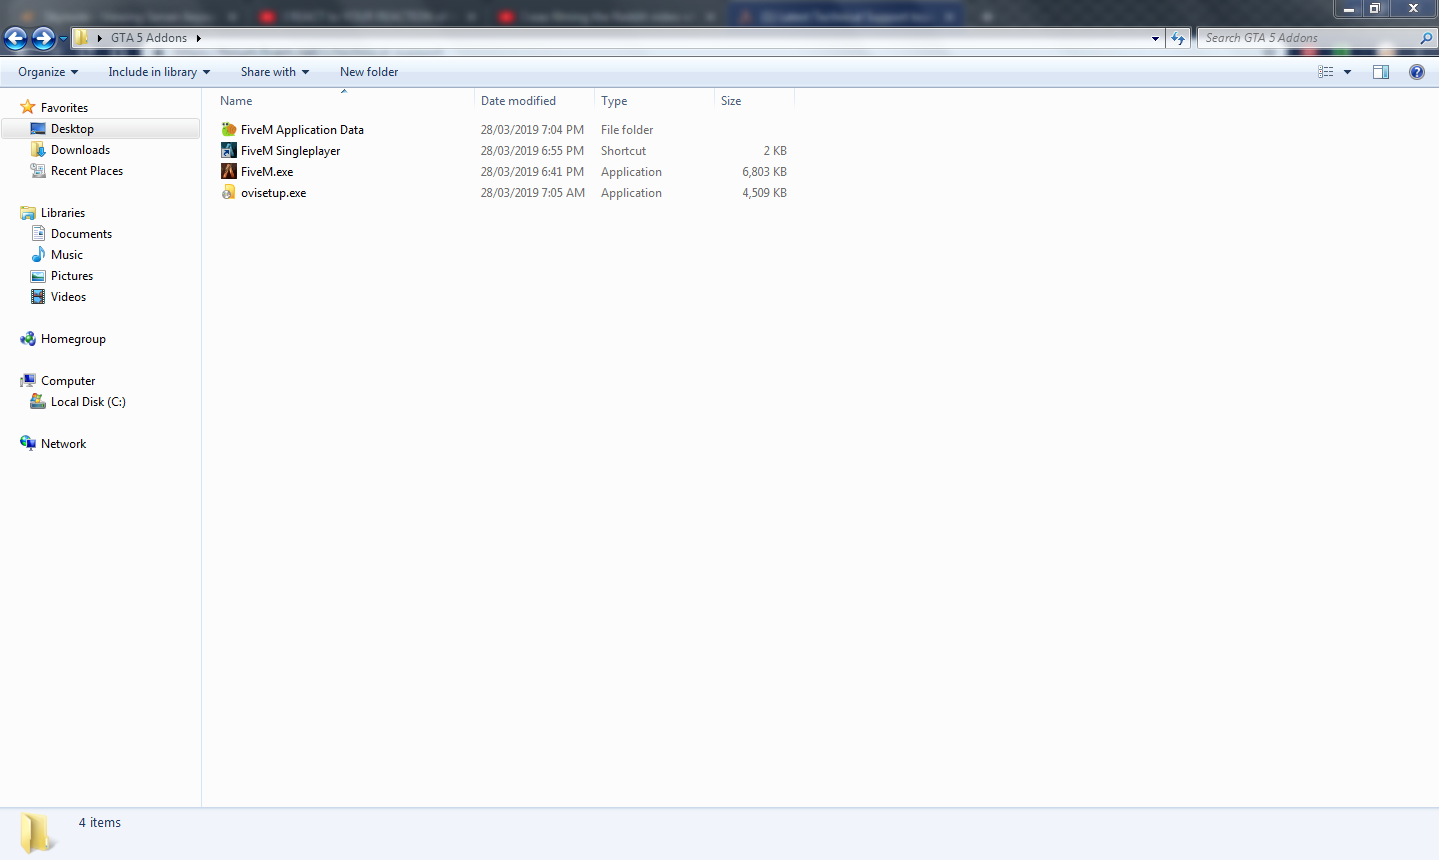
Task: Click the Music note icon
Action: (x=38, y=255)
